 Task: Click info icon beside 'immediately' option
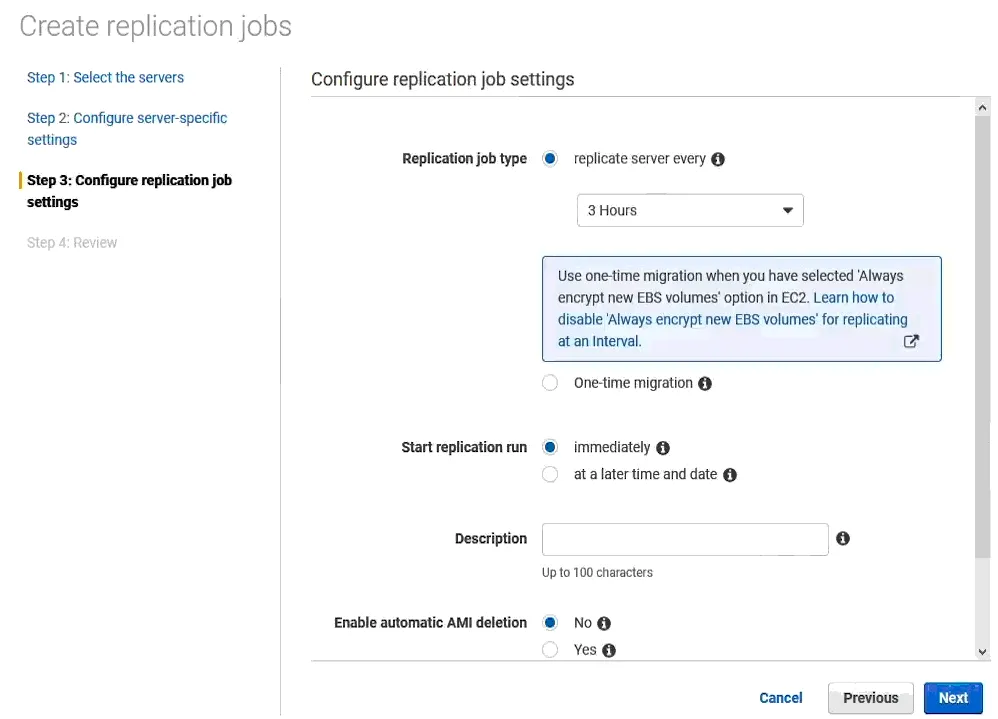pyautogui.click(x=663, y=448)
